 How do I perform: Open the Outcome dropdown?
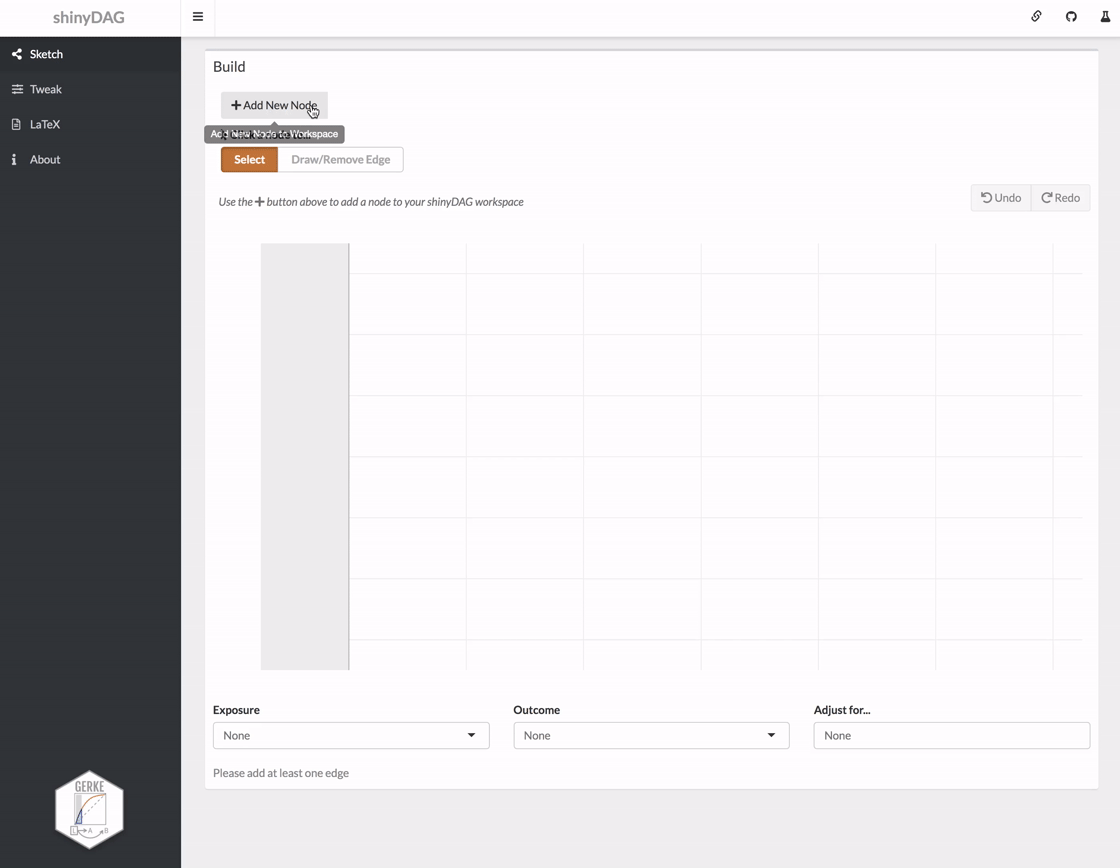(x=651, y=735)
